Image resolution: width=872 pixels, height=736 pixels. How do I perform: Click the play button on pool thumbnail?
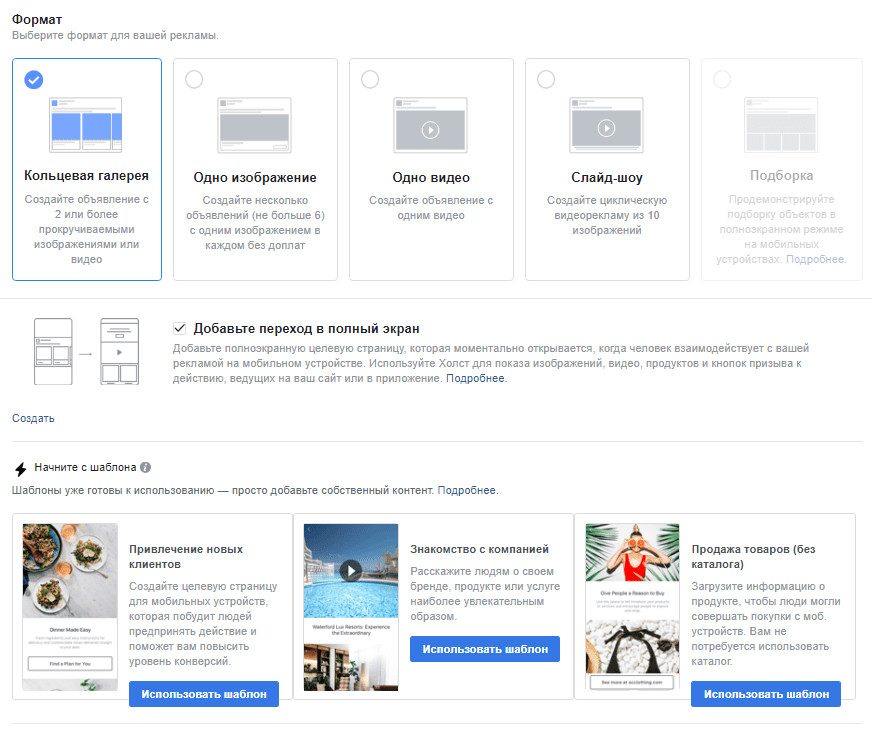pyautogui.click(x=351, y=571)
